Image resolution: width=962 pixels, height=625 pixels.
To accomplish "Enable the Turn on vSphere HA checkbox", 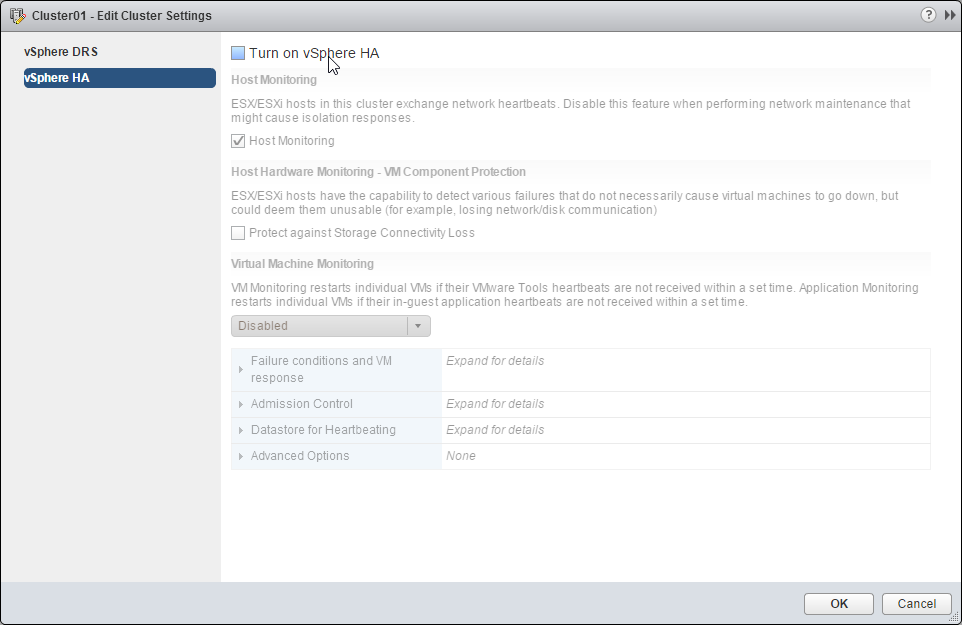I will click(238, 53).
